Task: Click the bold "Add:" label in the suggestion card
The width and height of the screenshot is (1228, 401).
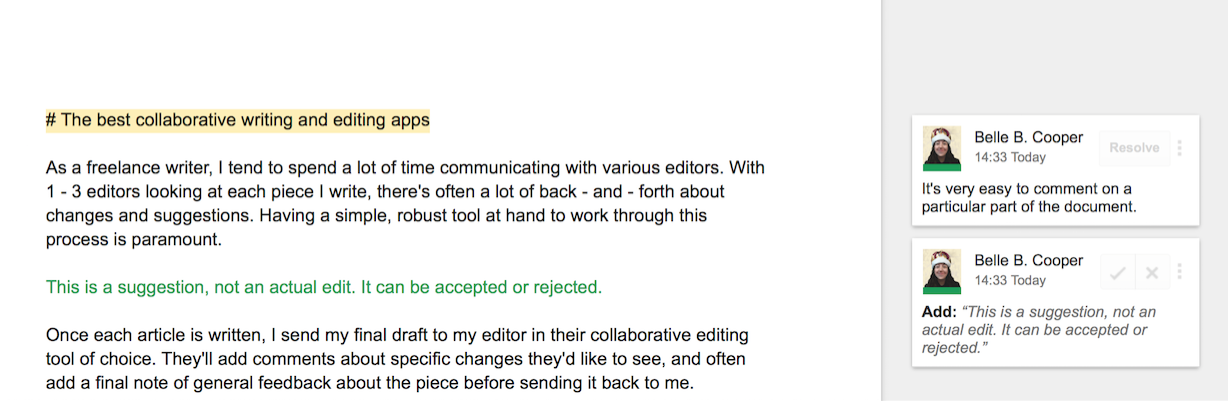Action: (937, 312)
